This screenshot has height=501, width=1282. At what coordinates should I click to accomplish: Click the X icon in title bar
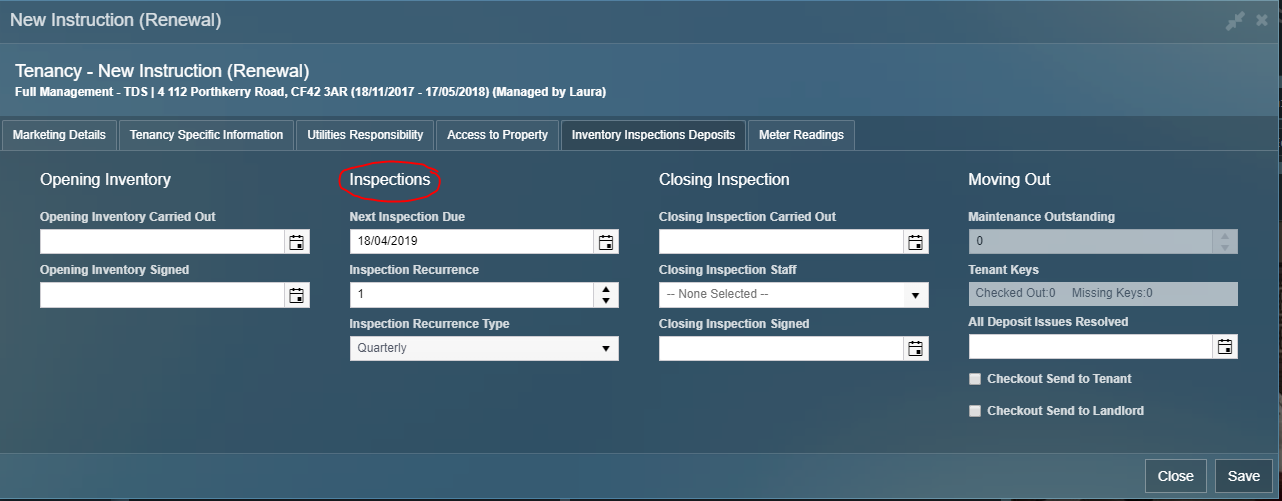[1262, 21]
